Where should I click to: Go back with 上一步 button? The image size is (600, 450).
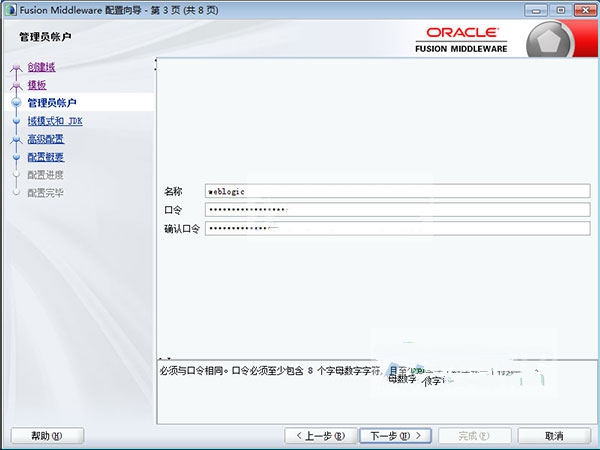(x=321, y=435)
